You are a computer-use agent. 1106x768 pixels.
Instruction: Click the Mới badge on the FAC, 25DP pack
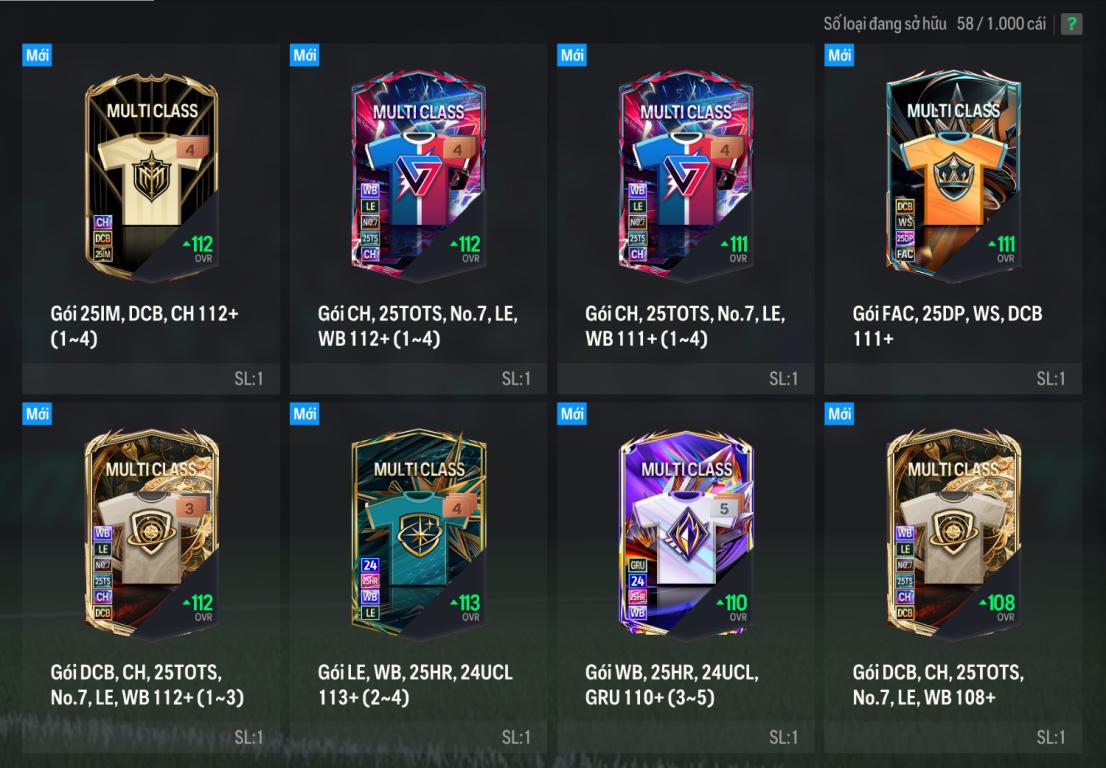pyautogui.click(x=839, y=54)
